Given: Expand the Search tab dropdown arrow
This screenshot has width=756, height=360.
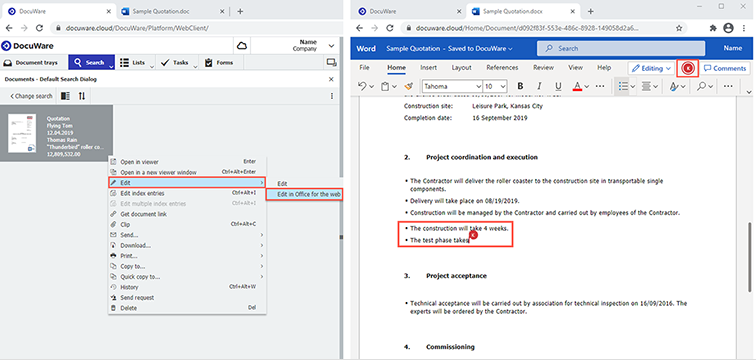Looking at the screenshot, I should click(111, 67).
